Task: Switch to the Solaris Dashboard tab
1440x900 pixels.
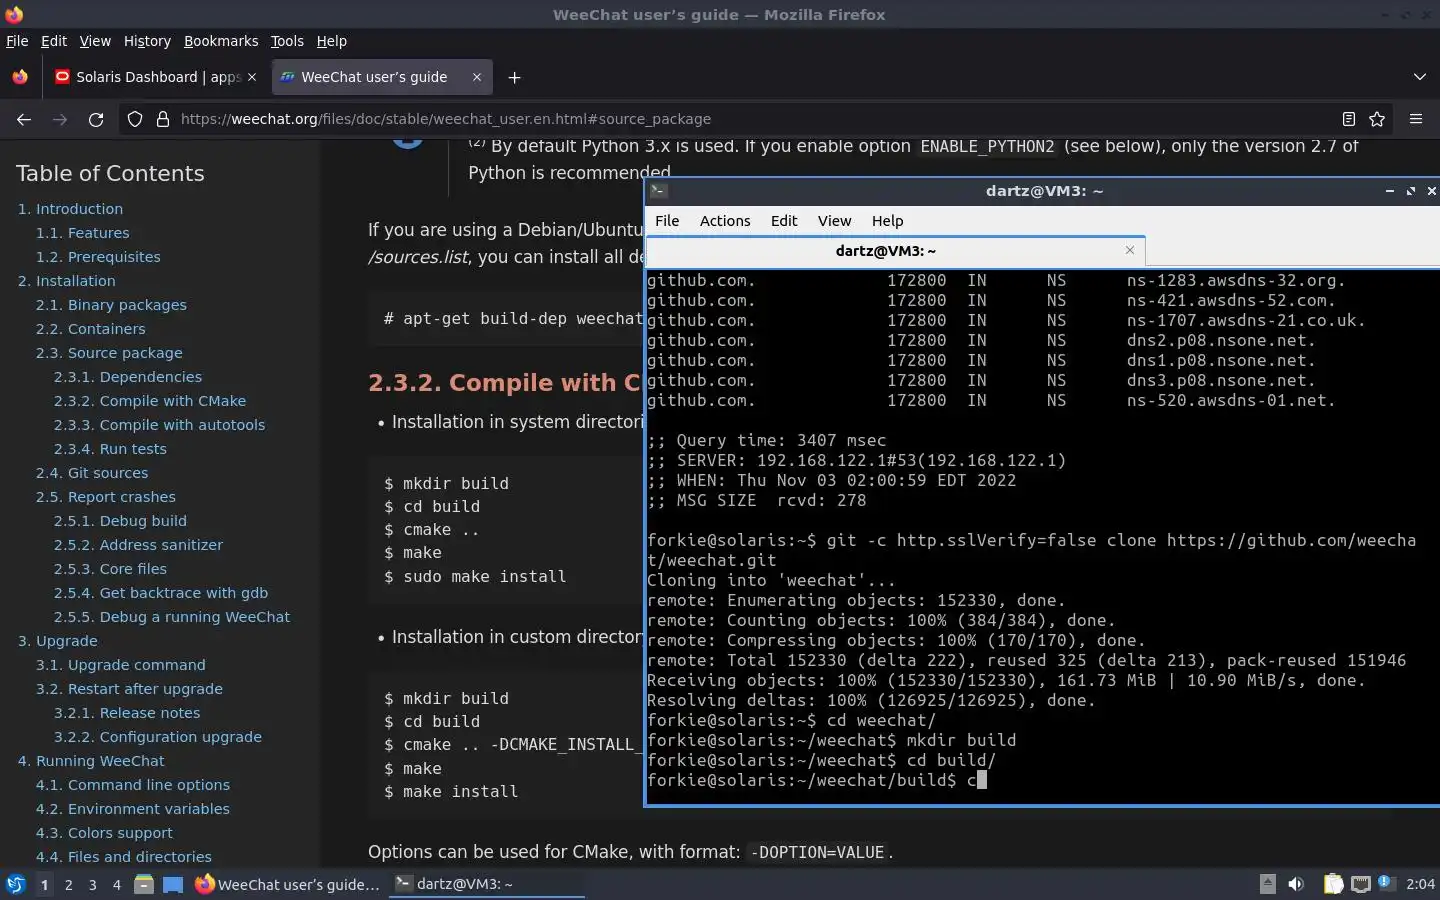Action: (156, 77)
